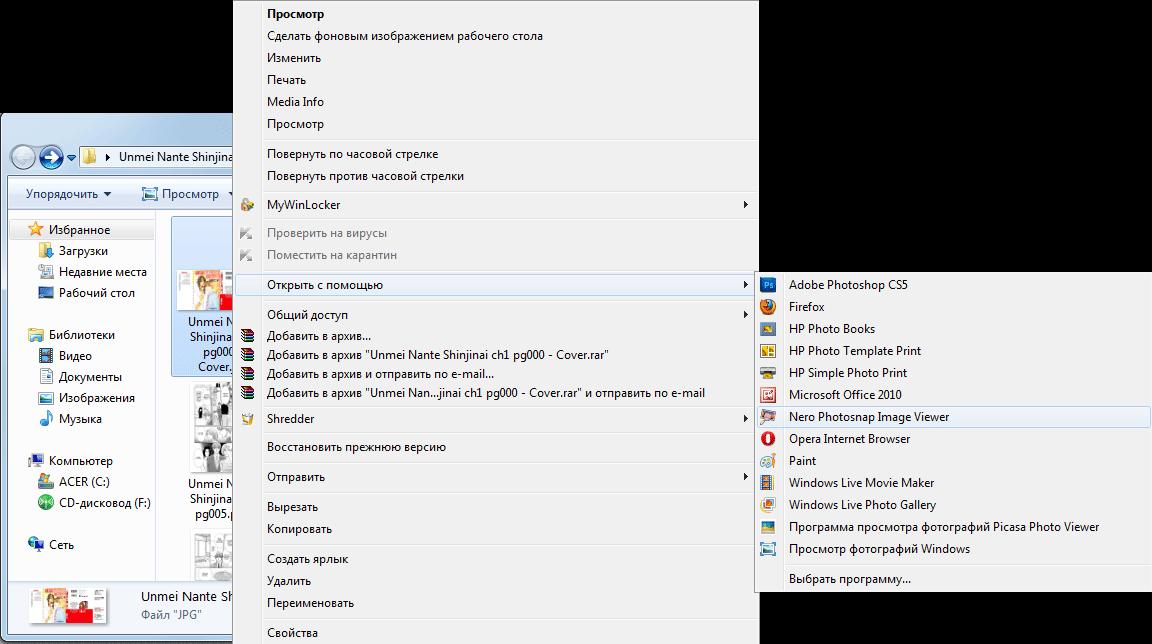This screenshot has width=1152, height=644.
Task: Click the Opera Internet Browser icon
Action: point(768,439)
